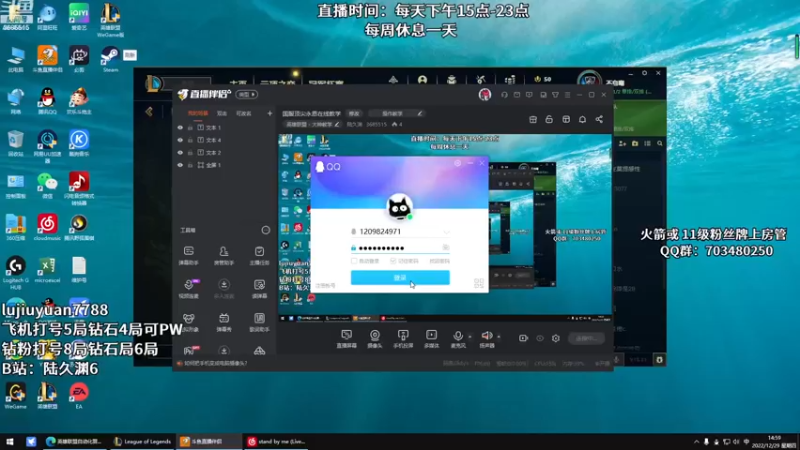Screen dimensions: 800x450
Task: Toggle the lock on the 全屏 1 layer
Action: pos(190,165)
